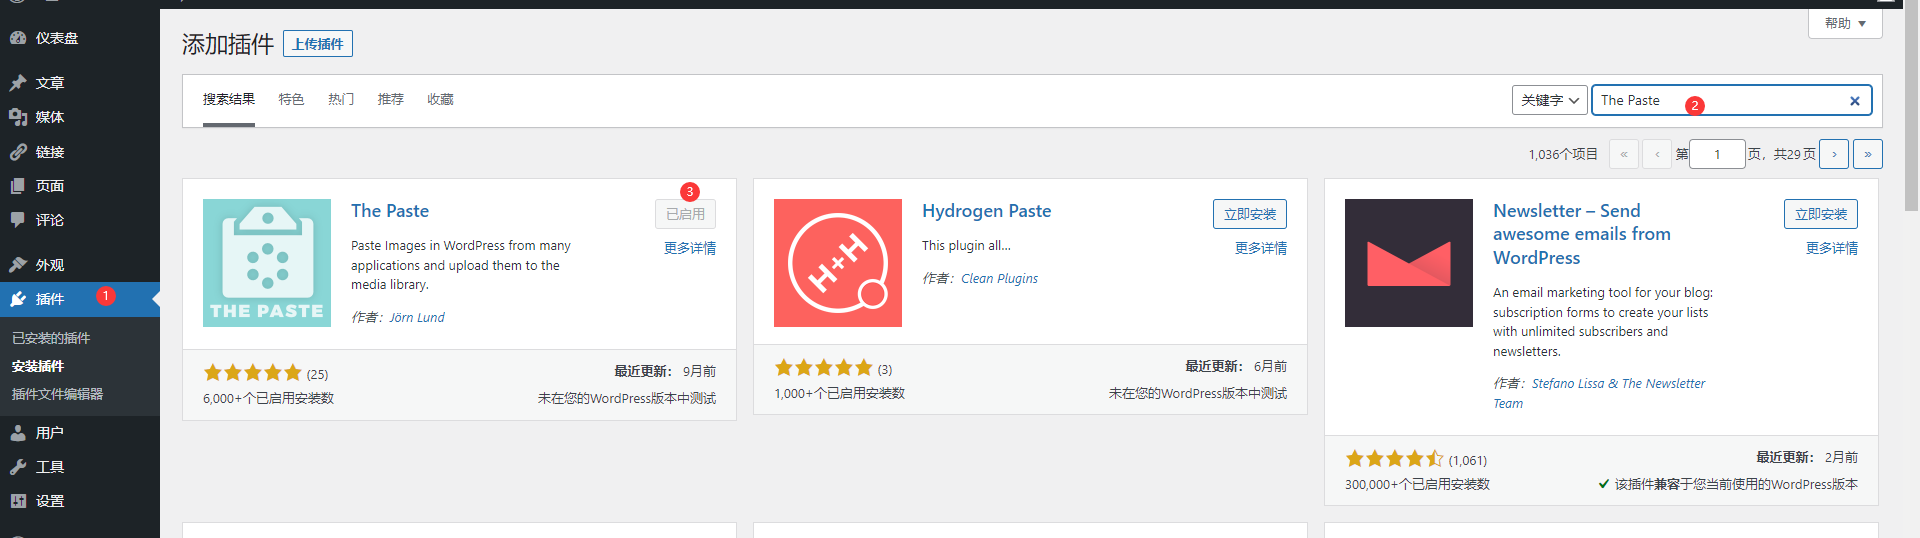Go to previous results page
1920x538 pixels.
[x=1657, y=154]
